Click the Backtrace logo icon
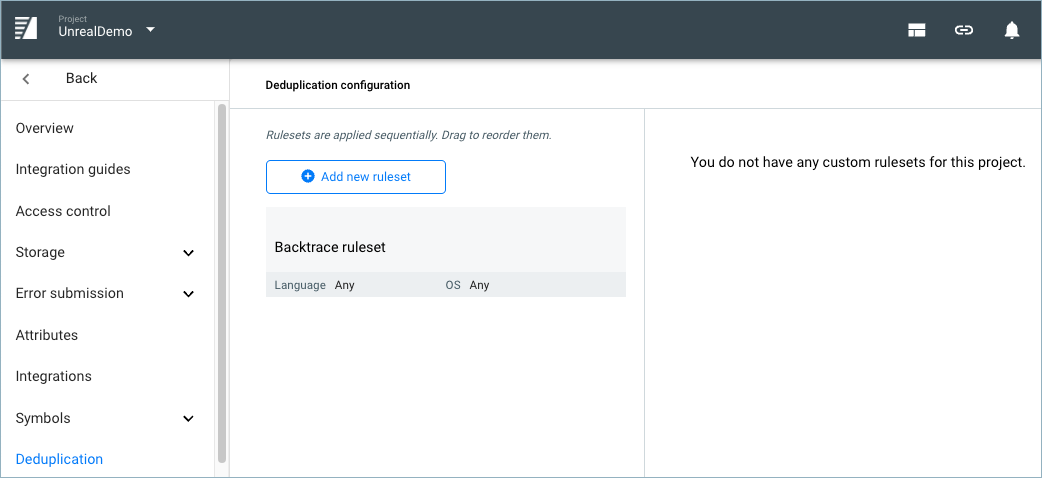This screenshot has height=478, width=1042. pyautogui.click(x=26, y=29)
